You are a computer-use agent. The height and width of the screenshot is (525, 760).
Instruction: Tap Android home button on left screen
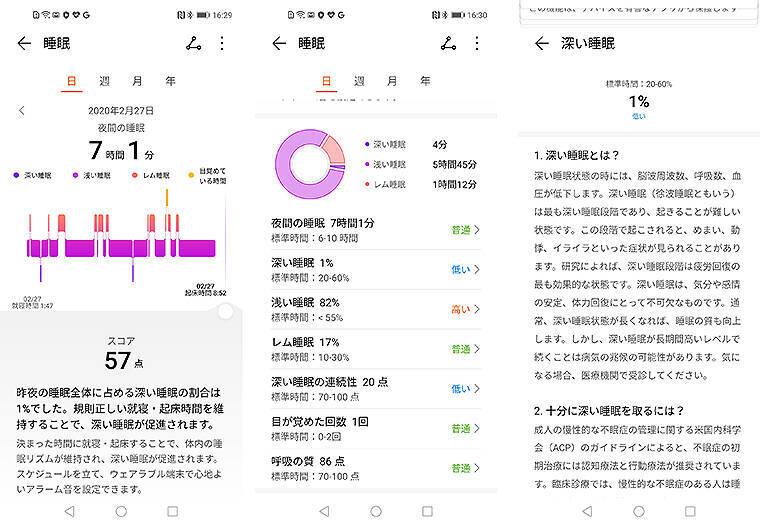click(121, 511)
